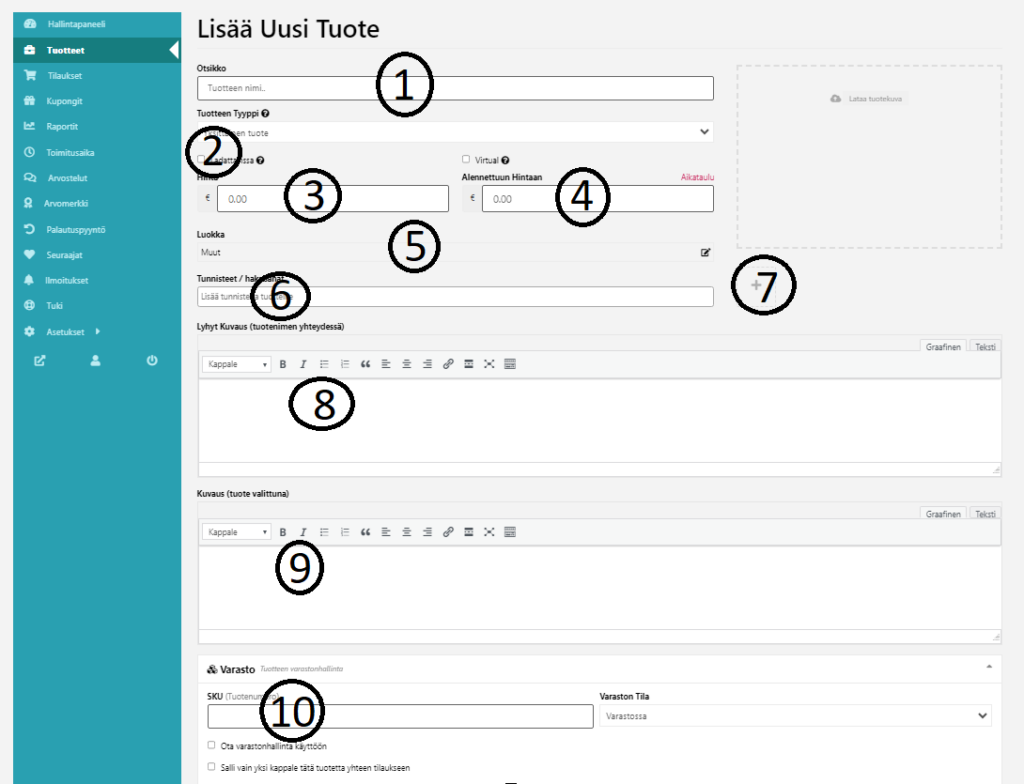Click the Aikataulu link
1024x784 pixels.
tap(696, 177)
